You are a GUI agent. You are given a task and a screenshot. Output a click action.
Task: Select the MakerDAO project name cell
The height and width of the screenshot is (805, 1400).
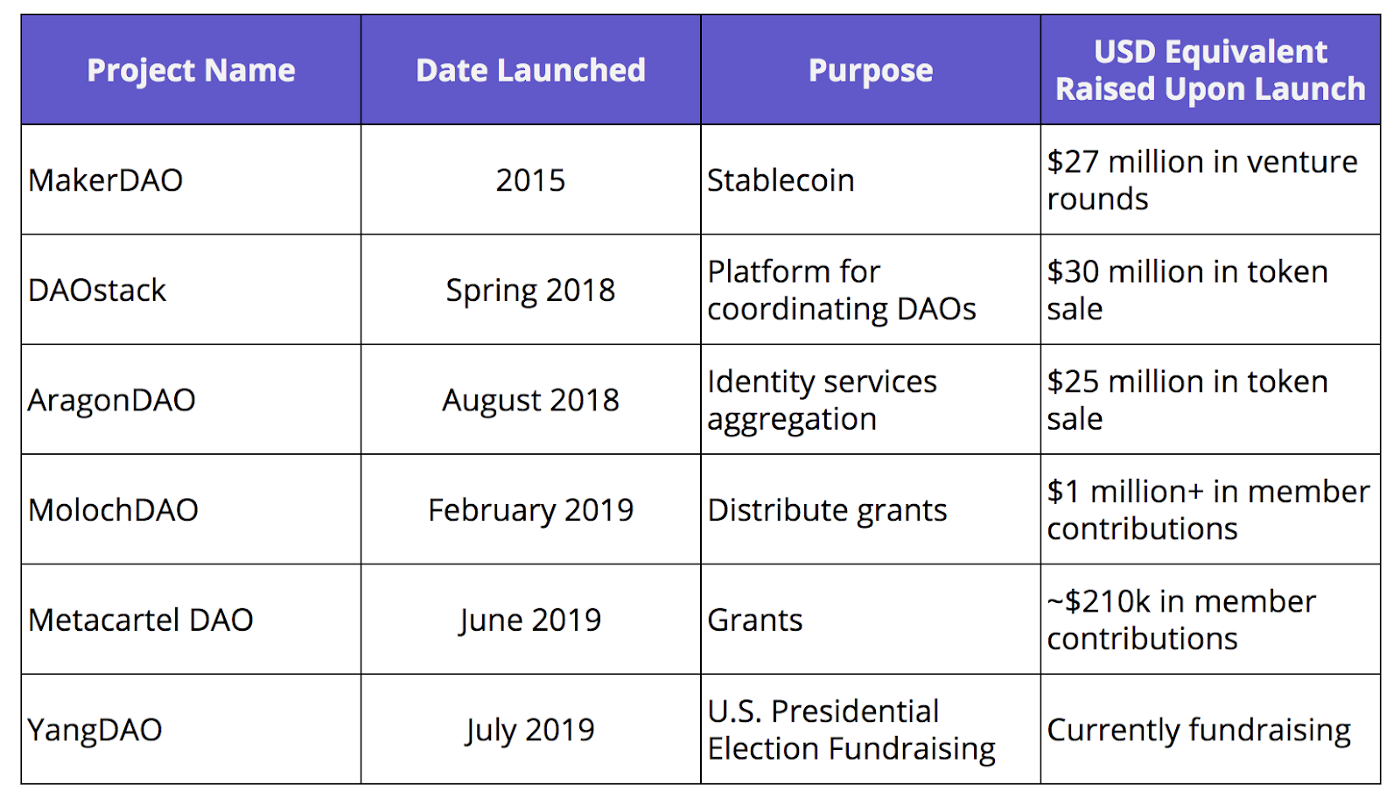click(x=106, y=180)
